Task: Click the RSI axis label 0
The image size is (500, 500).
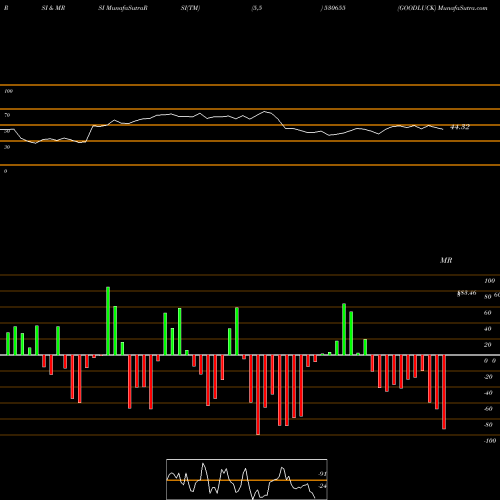Action: 5,171
